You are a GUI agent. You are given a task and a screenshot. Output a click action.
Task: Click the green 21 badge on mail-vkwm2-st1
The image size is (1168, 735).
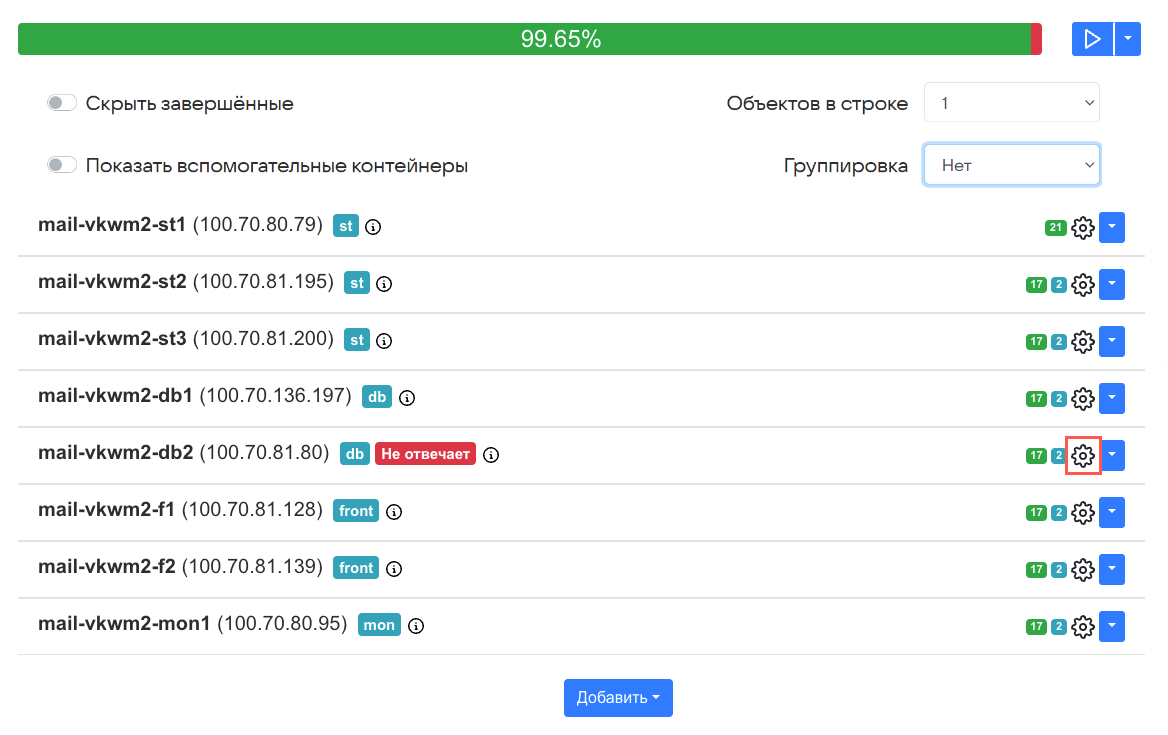tap(1055, 228)
